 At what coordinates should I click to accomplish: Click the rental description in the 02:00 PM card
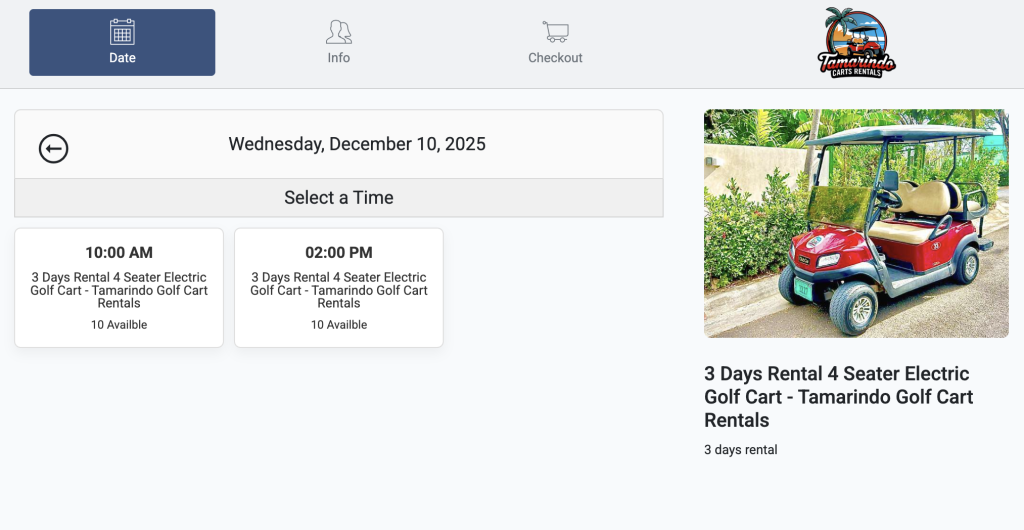click(339, 290)
